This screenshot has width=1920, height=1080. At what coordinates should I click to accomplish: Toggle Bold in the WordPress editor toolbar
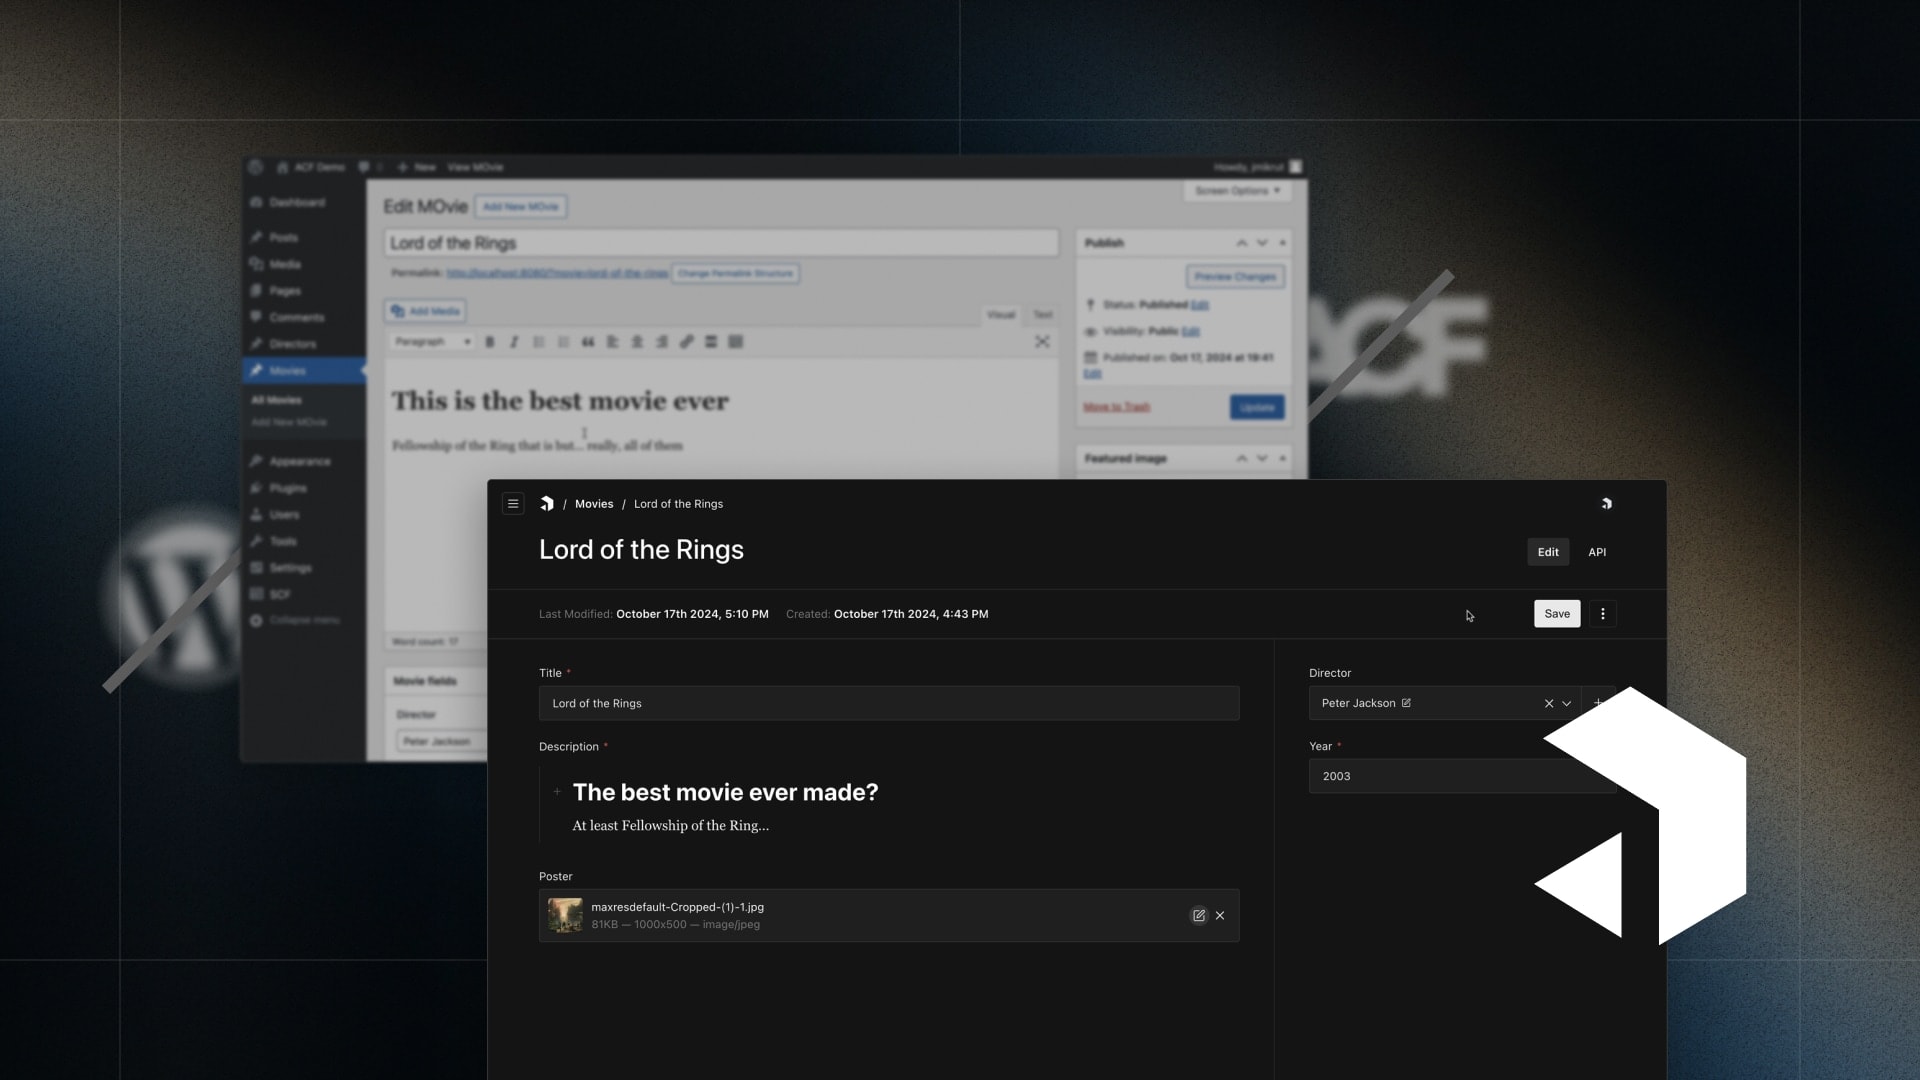coord(490,342)
